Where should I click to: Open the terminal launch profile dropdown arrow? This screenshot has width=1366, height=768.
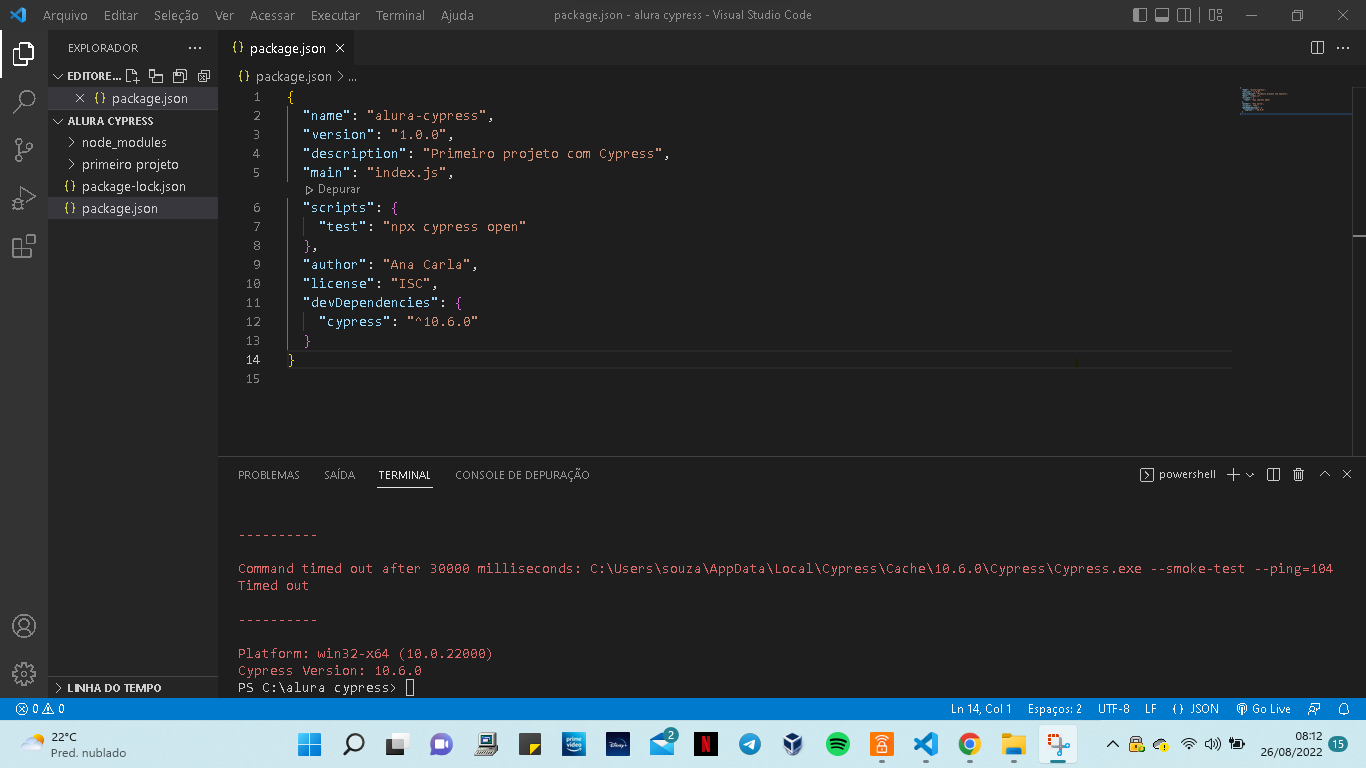coord(1250,475)
